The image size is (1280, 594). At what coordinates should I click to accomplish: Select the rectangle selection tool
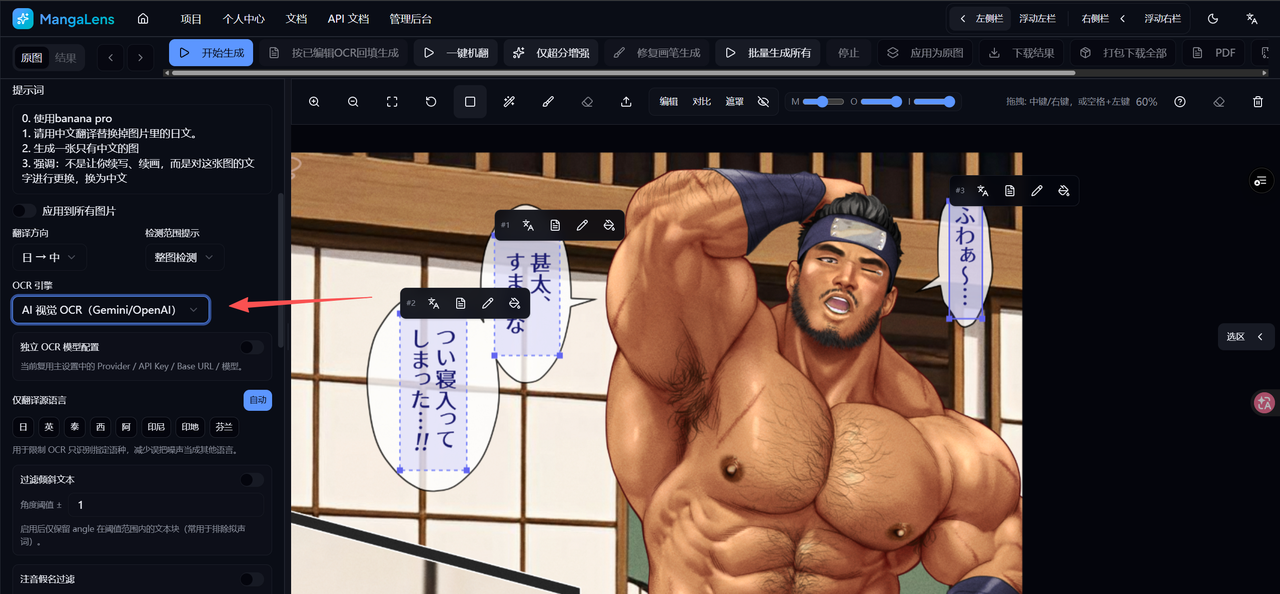click(470, 102)
